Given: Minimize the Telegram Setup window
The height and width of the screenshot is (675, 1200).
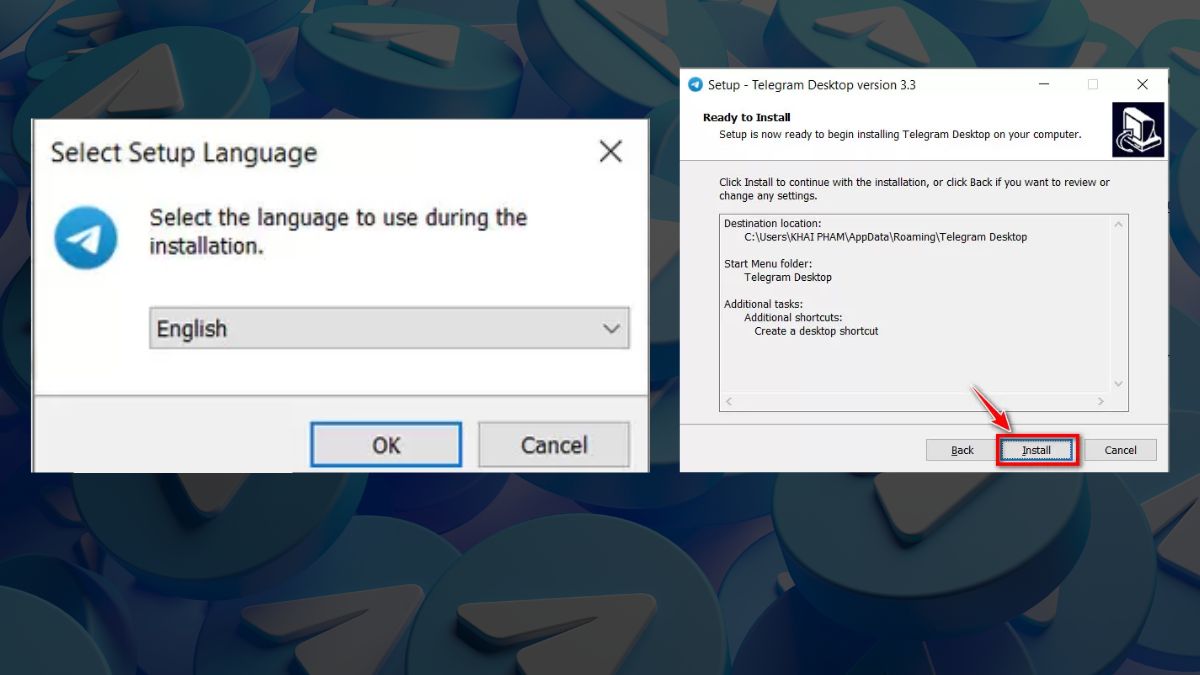Looking at the screenshot, I should pyautogui.click(x=1043, y=85).
